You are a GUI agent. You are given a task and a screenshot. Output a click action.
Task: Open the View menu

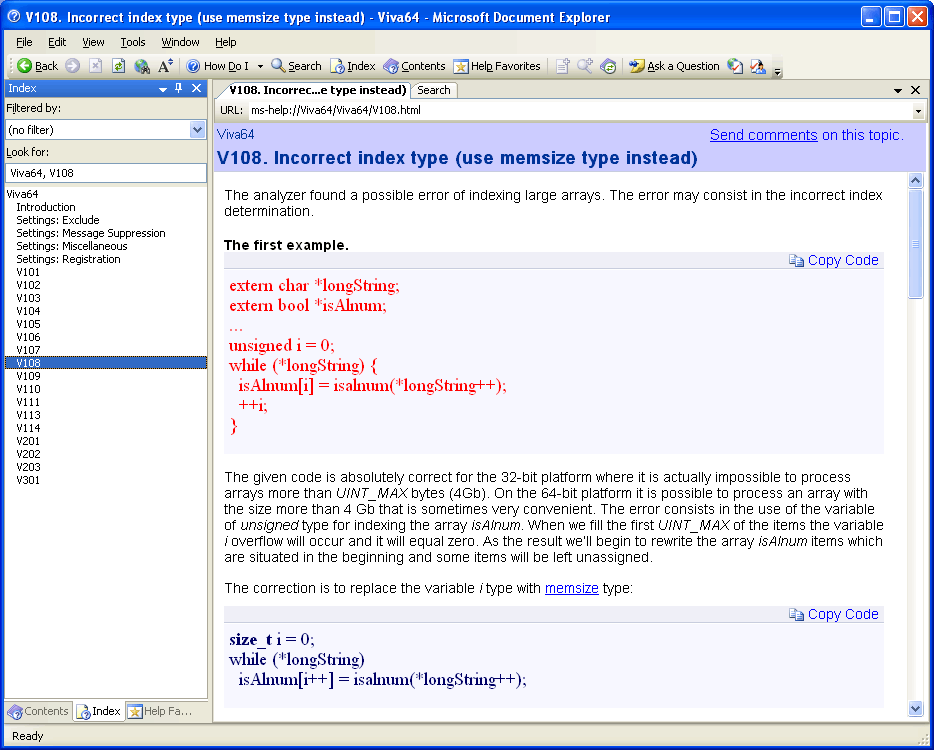[93, 42]
